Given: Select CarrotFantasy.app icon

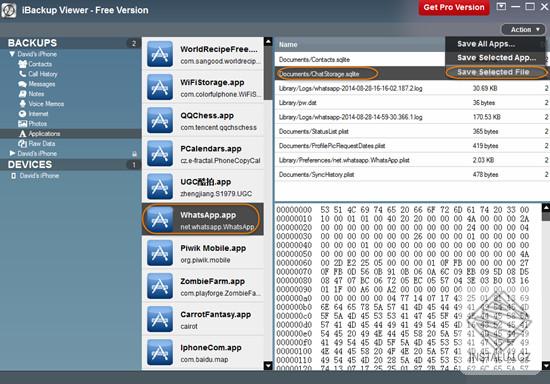Looking at the screenshot, I should tap(160, 319).
